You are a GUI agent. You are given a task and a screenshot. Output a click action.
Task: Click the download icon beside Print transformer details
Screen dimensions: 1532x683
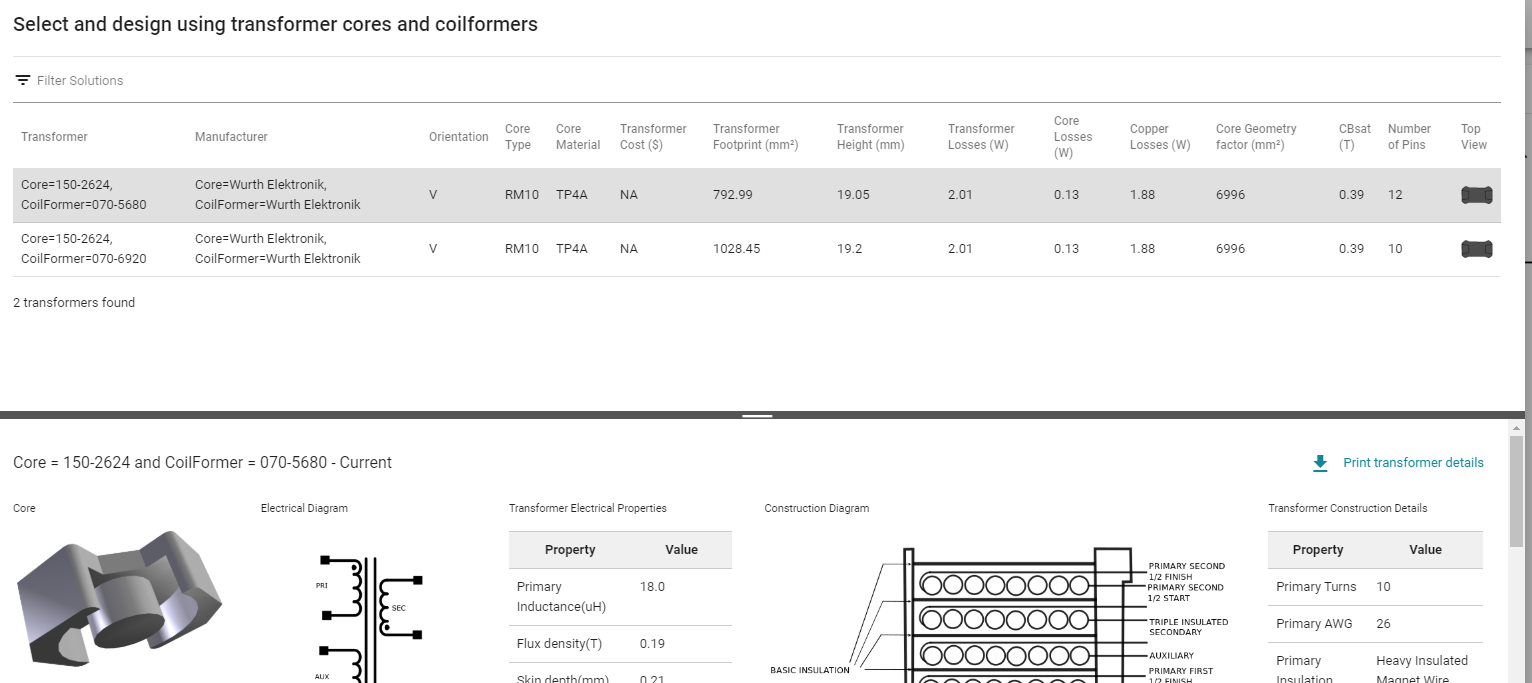coord(1320,463)
